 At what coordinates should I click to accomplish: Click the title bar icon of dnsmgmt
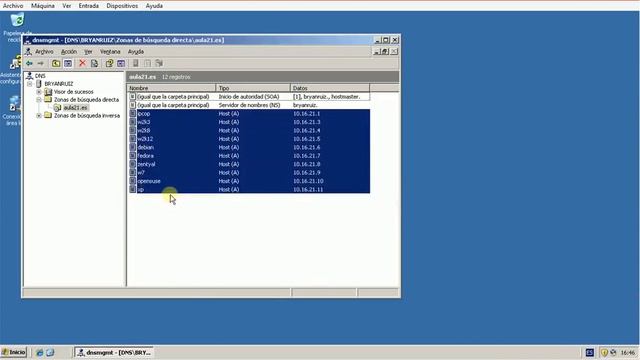[28, 40]
